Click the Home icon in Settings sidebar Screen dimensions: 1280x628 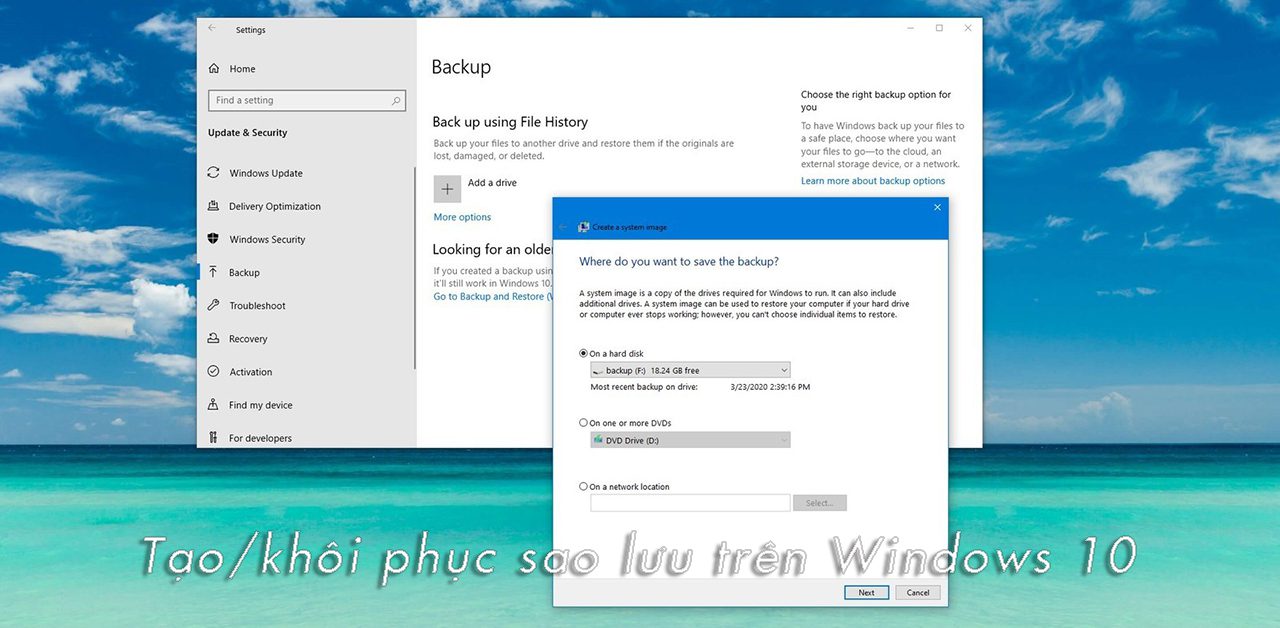pos(213,69)
